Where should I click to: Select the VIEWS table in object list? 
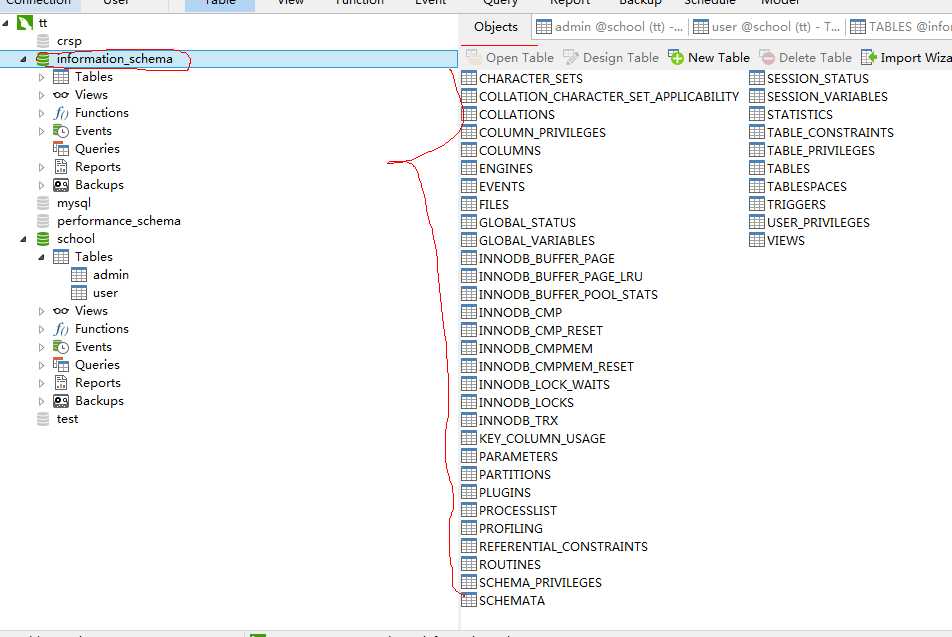777,240
